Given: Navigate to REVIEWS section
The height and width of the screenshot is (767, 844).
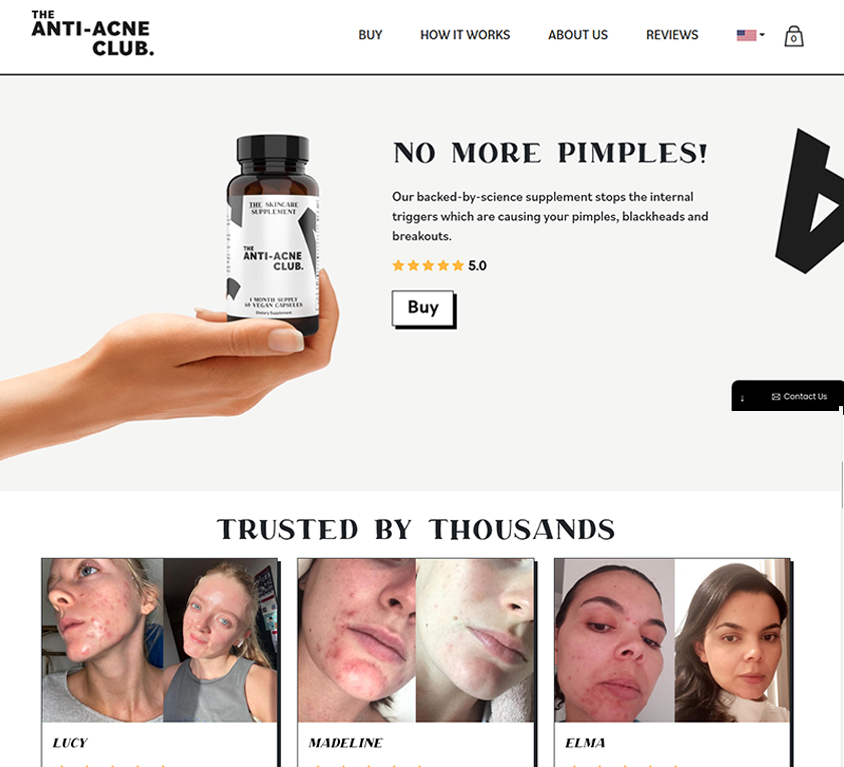Looking at the screenshot, I should point(672,35).
